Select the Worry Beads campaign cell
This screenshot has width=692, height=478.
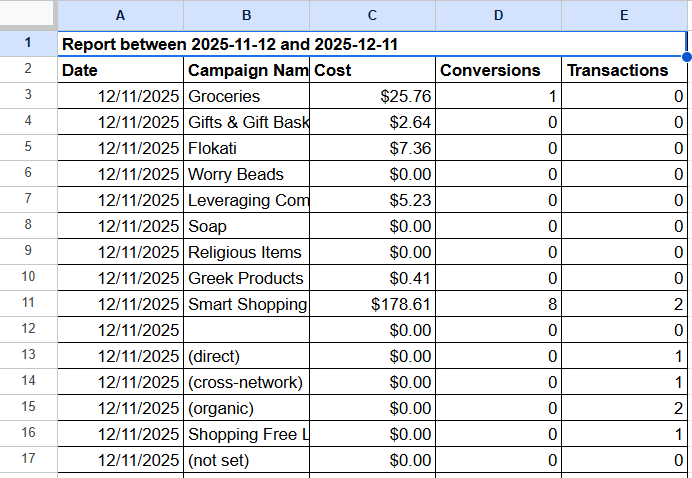[246, 174]
